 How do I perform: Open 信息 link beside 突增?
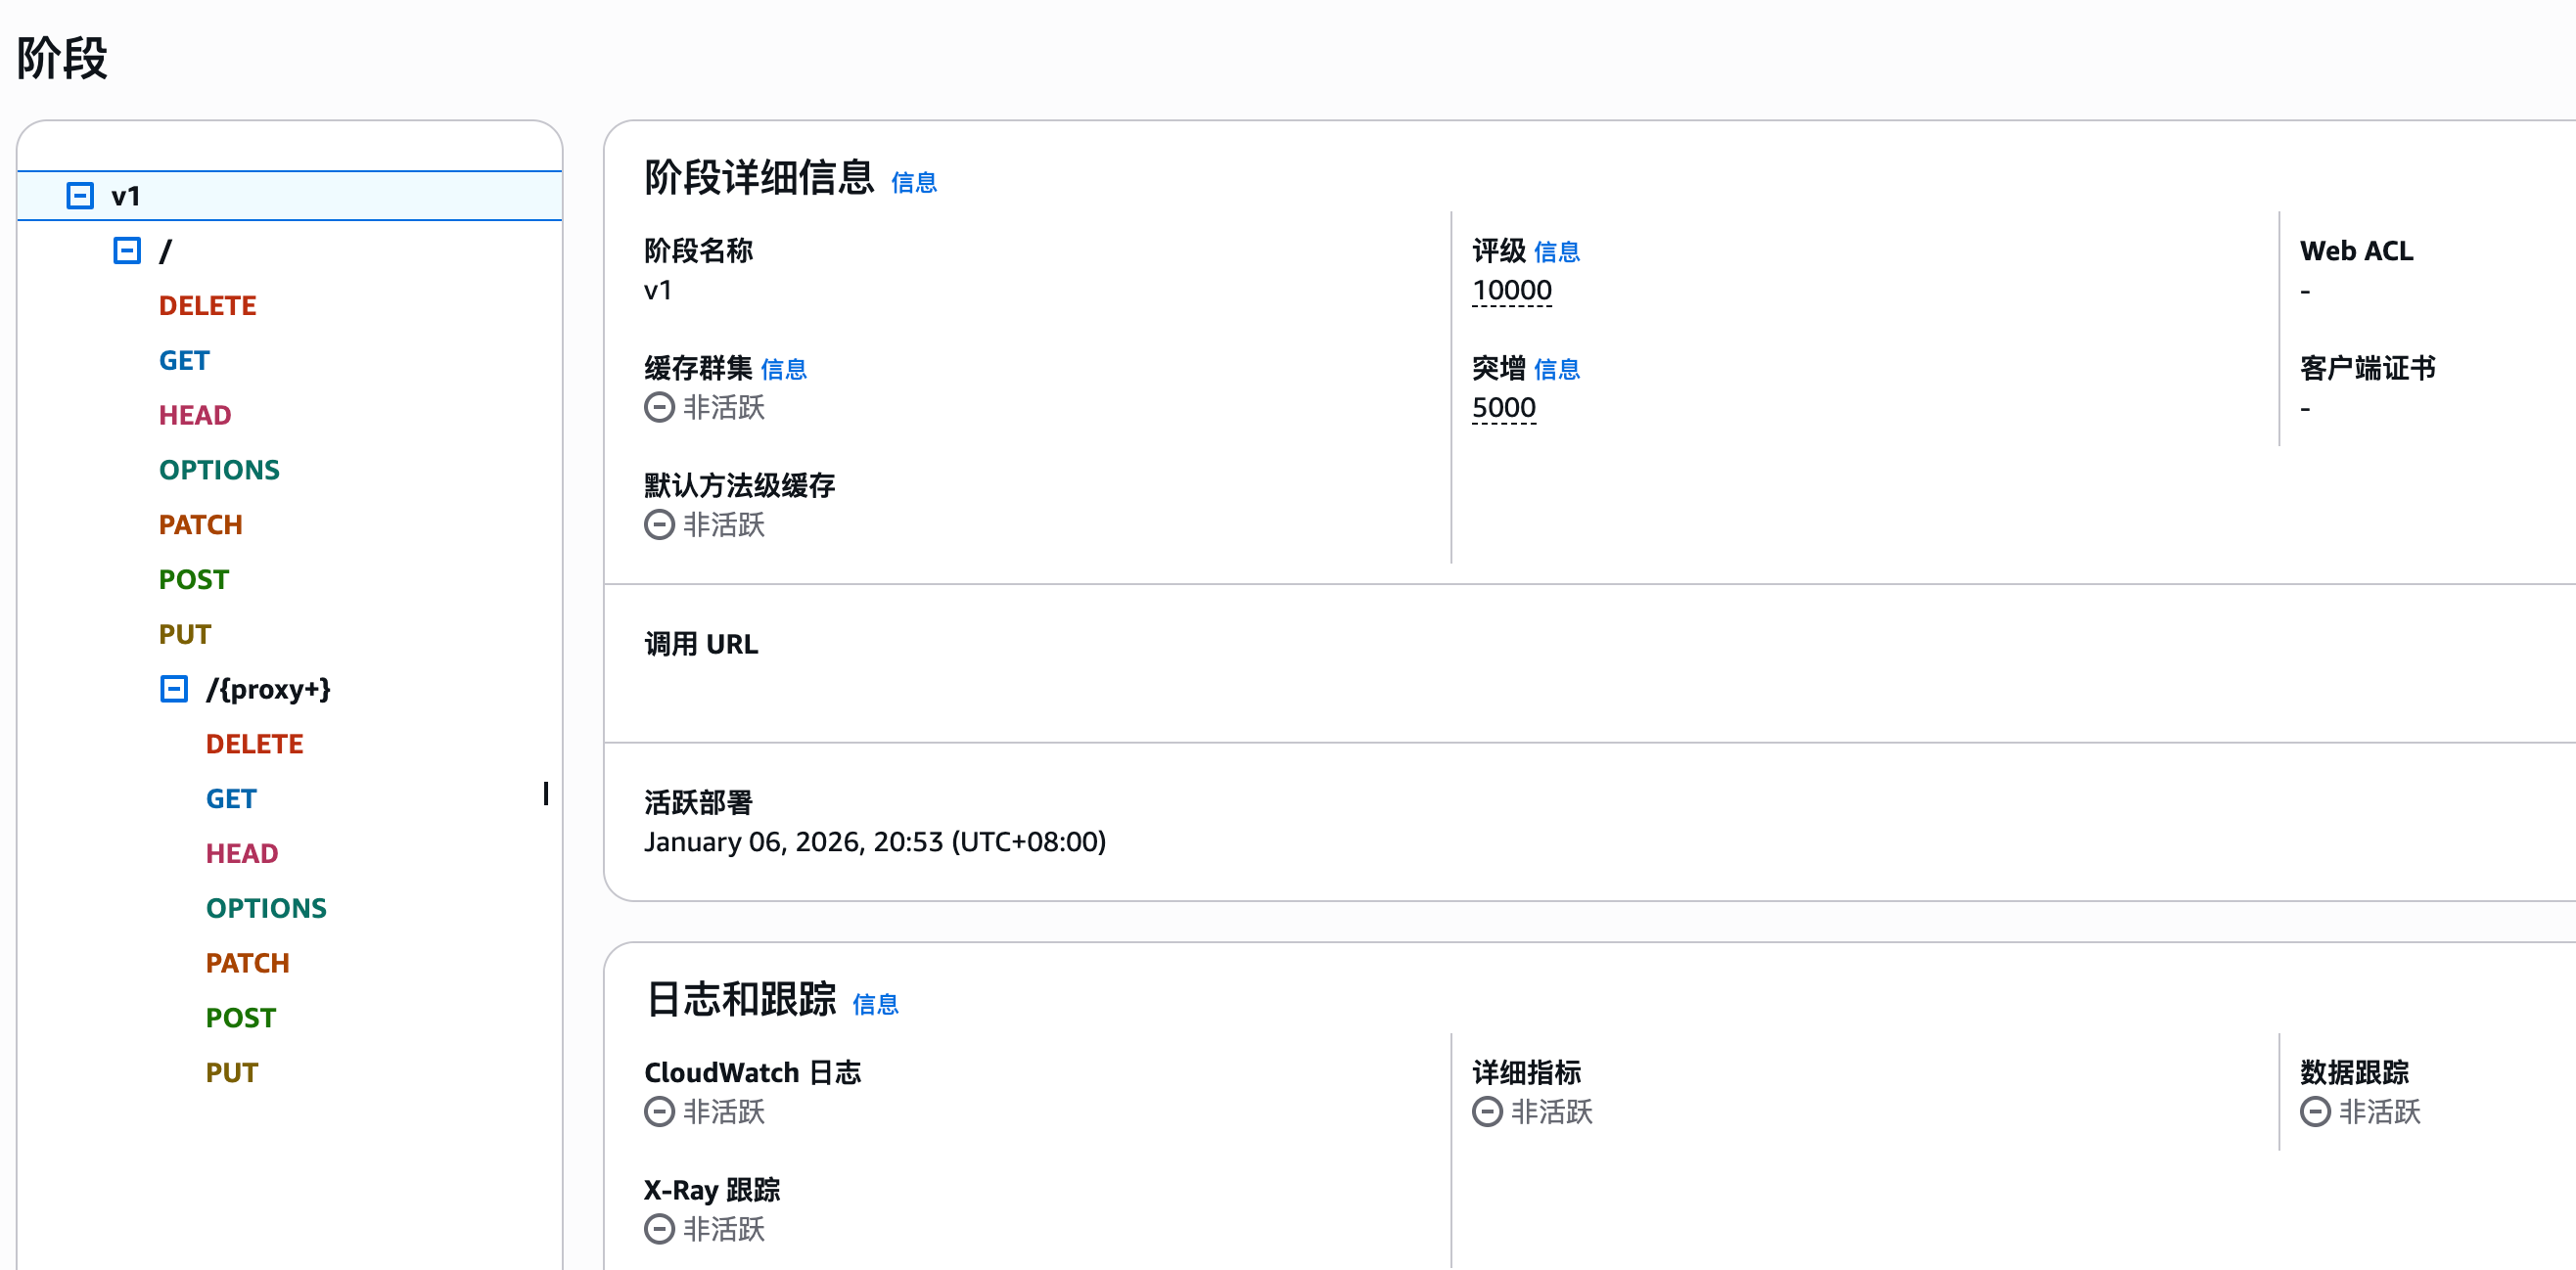coord(1556,370)
